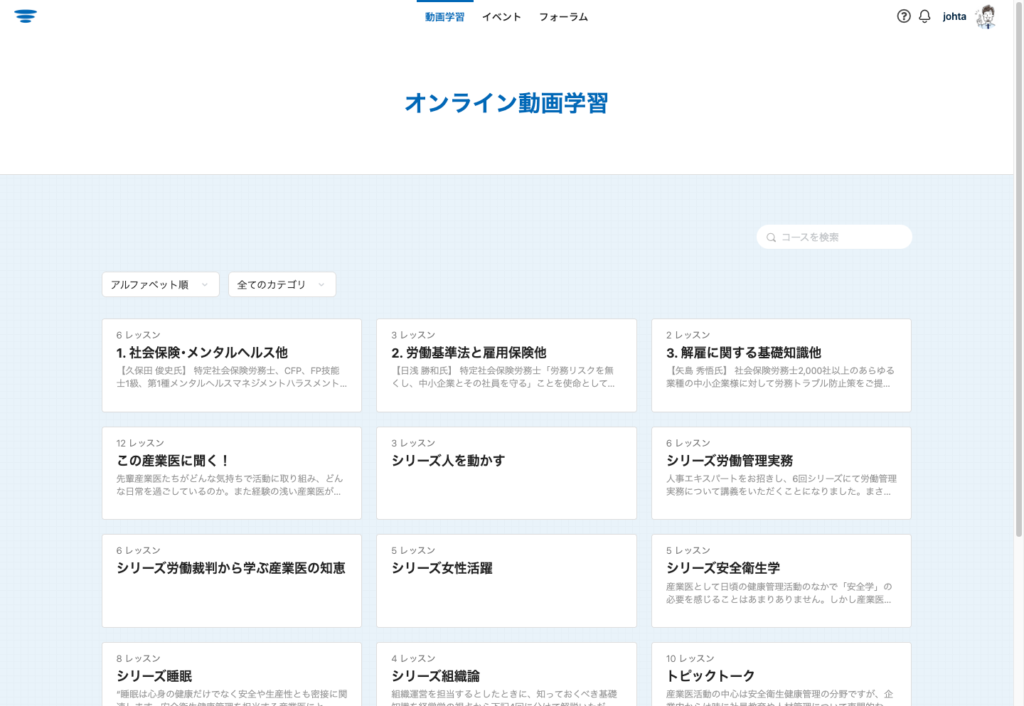Open the アルファベット順 sort dropdown

161,285
